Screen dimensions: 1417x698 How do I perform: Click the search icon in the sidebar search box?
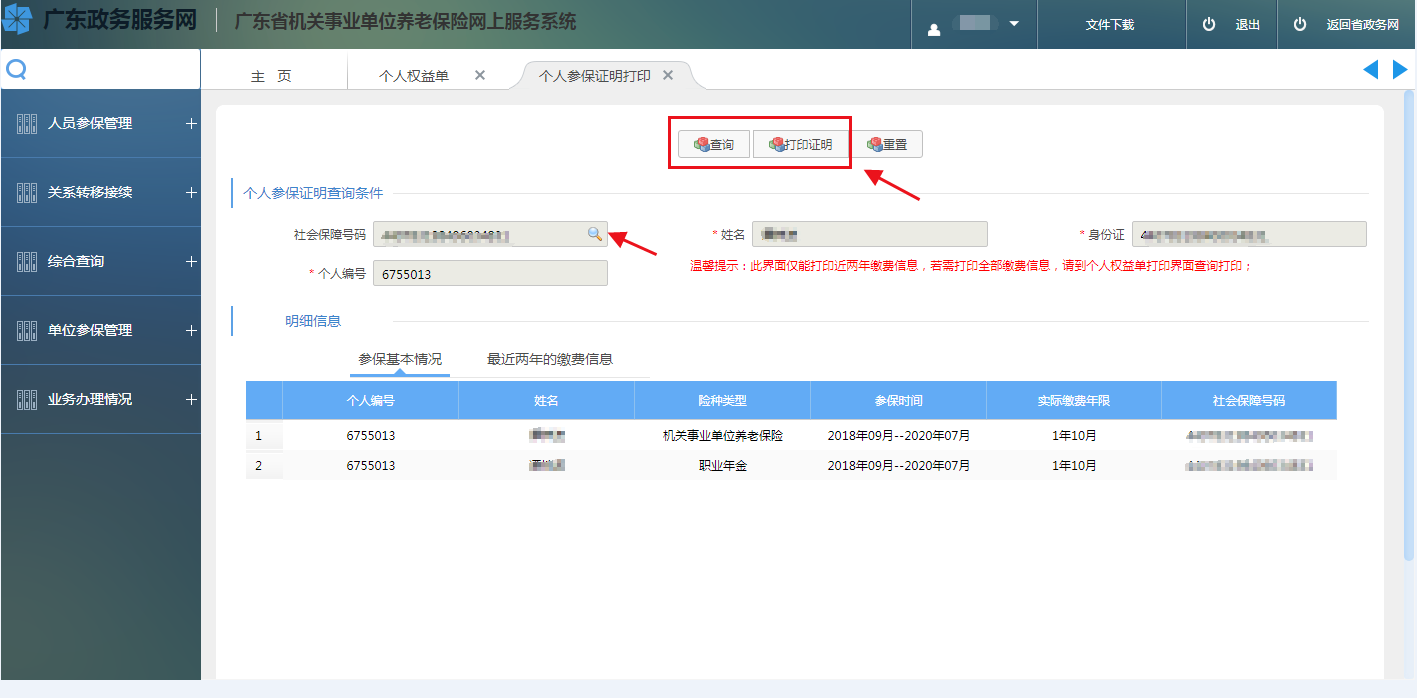pos(16,69)
